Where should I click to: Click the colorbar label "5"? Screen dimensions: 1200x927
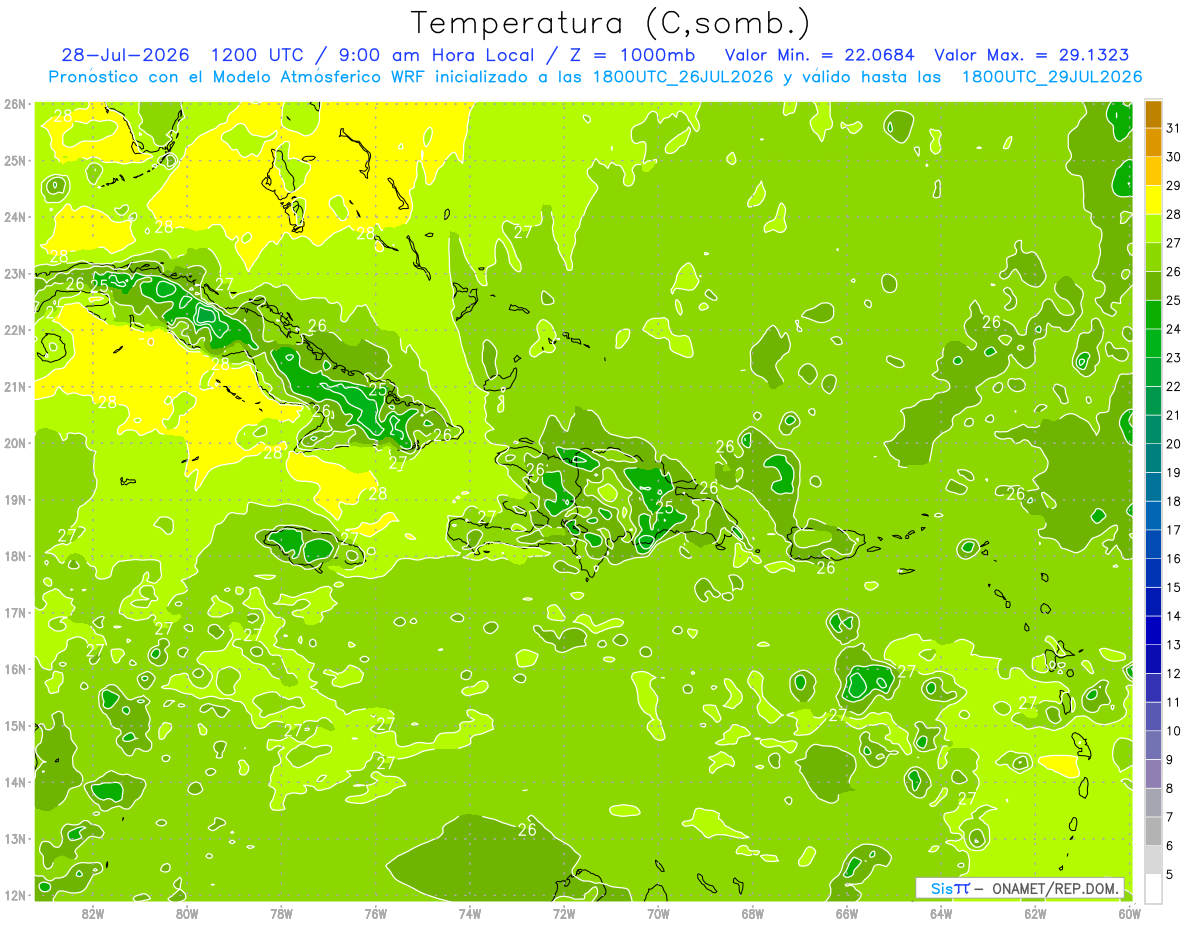[x=1170, y=874]
